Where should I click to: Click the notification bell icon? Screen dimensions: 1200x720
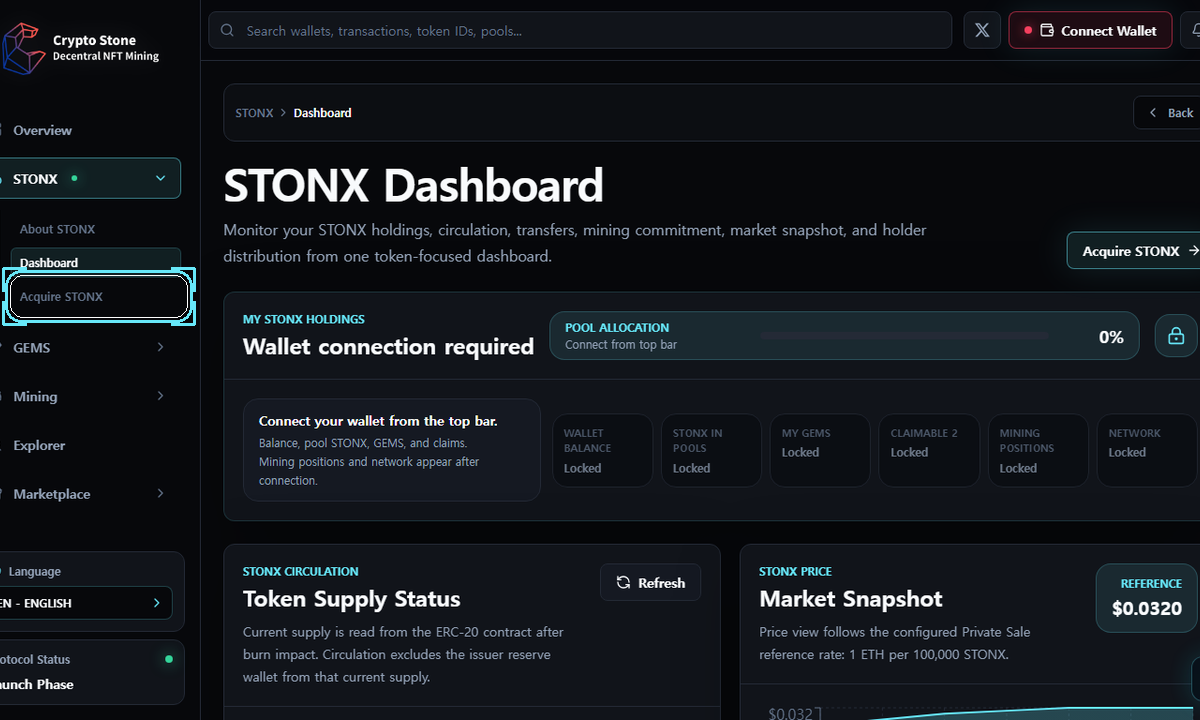[x=1196, y=31]
